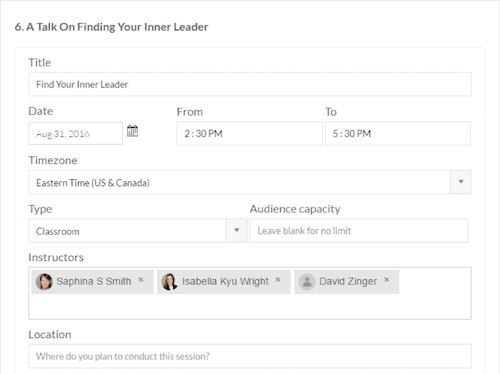Open the Classroom type combo box

click(x=137, y=230)
